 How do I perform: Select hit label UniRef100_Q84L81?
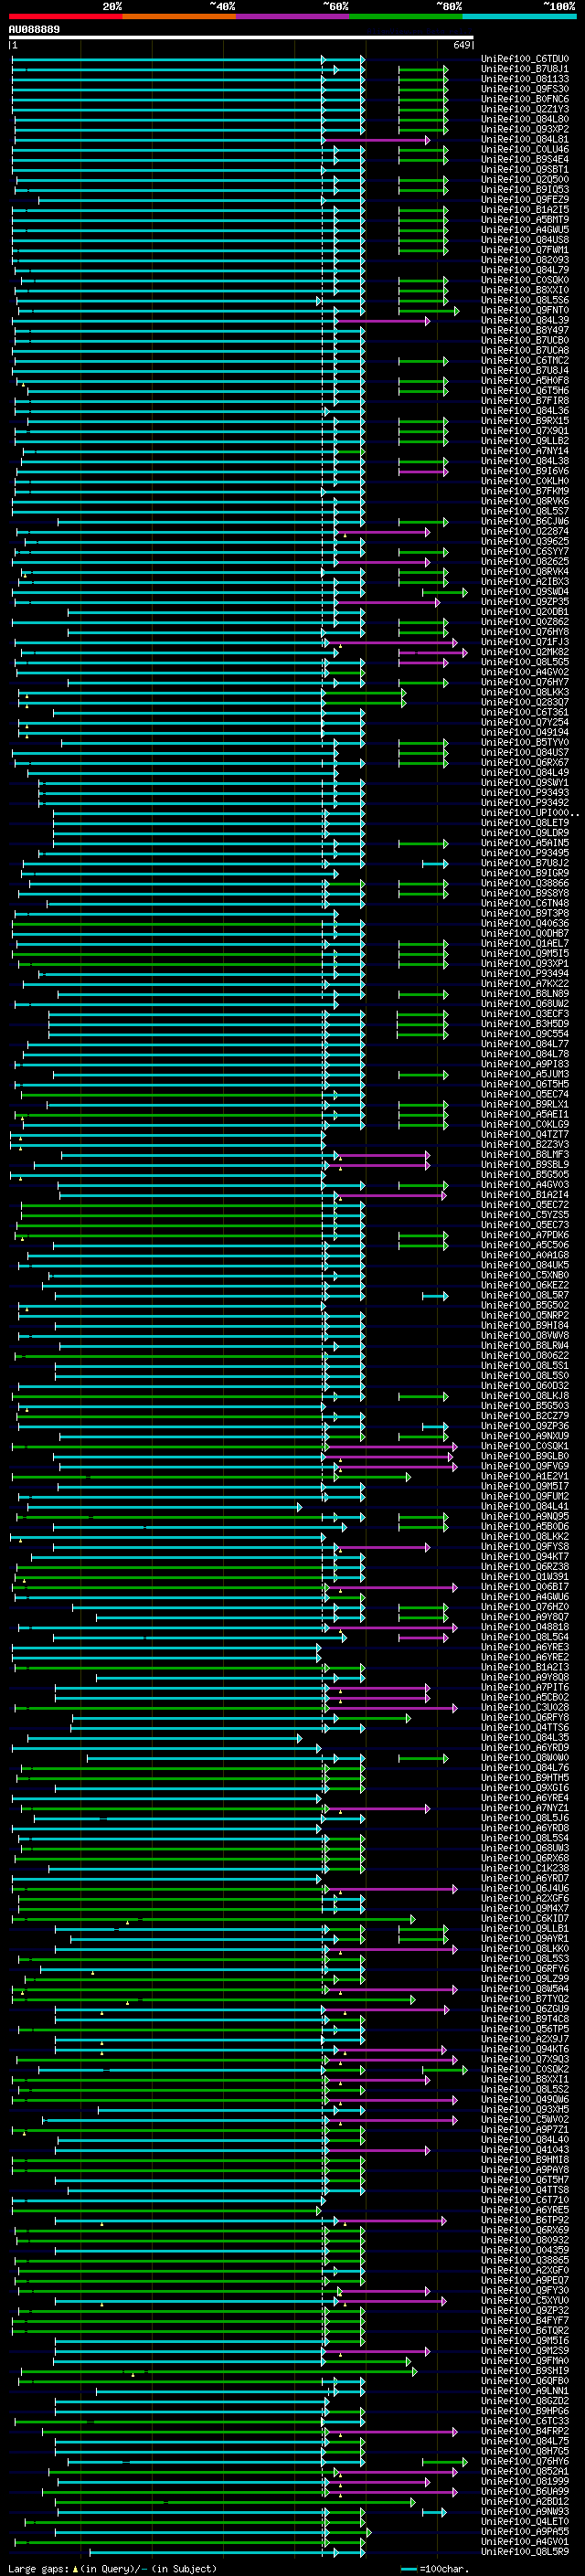click(x=525, y=139)
